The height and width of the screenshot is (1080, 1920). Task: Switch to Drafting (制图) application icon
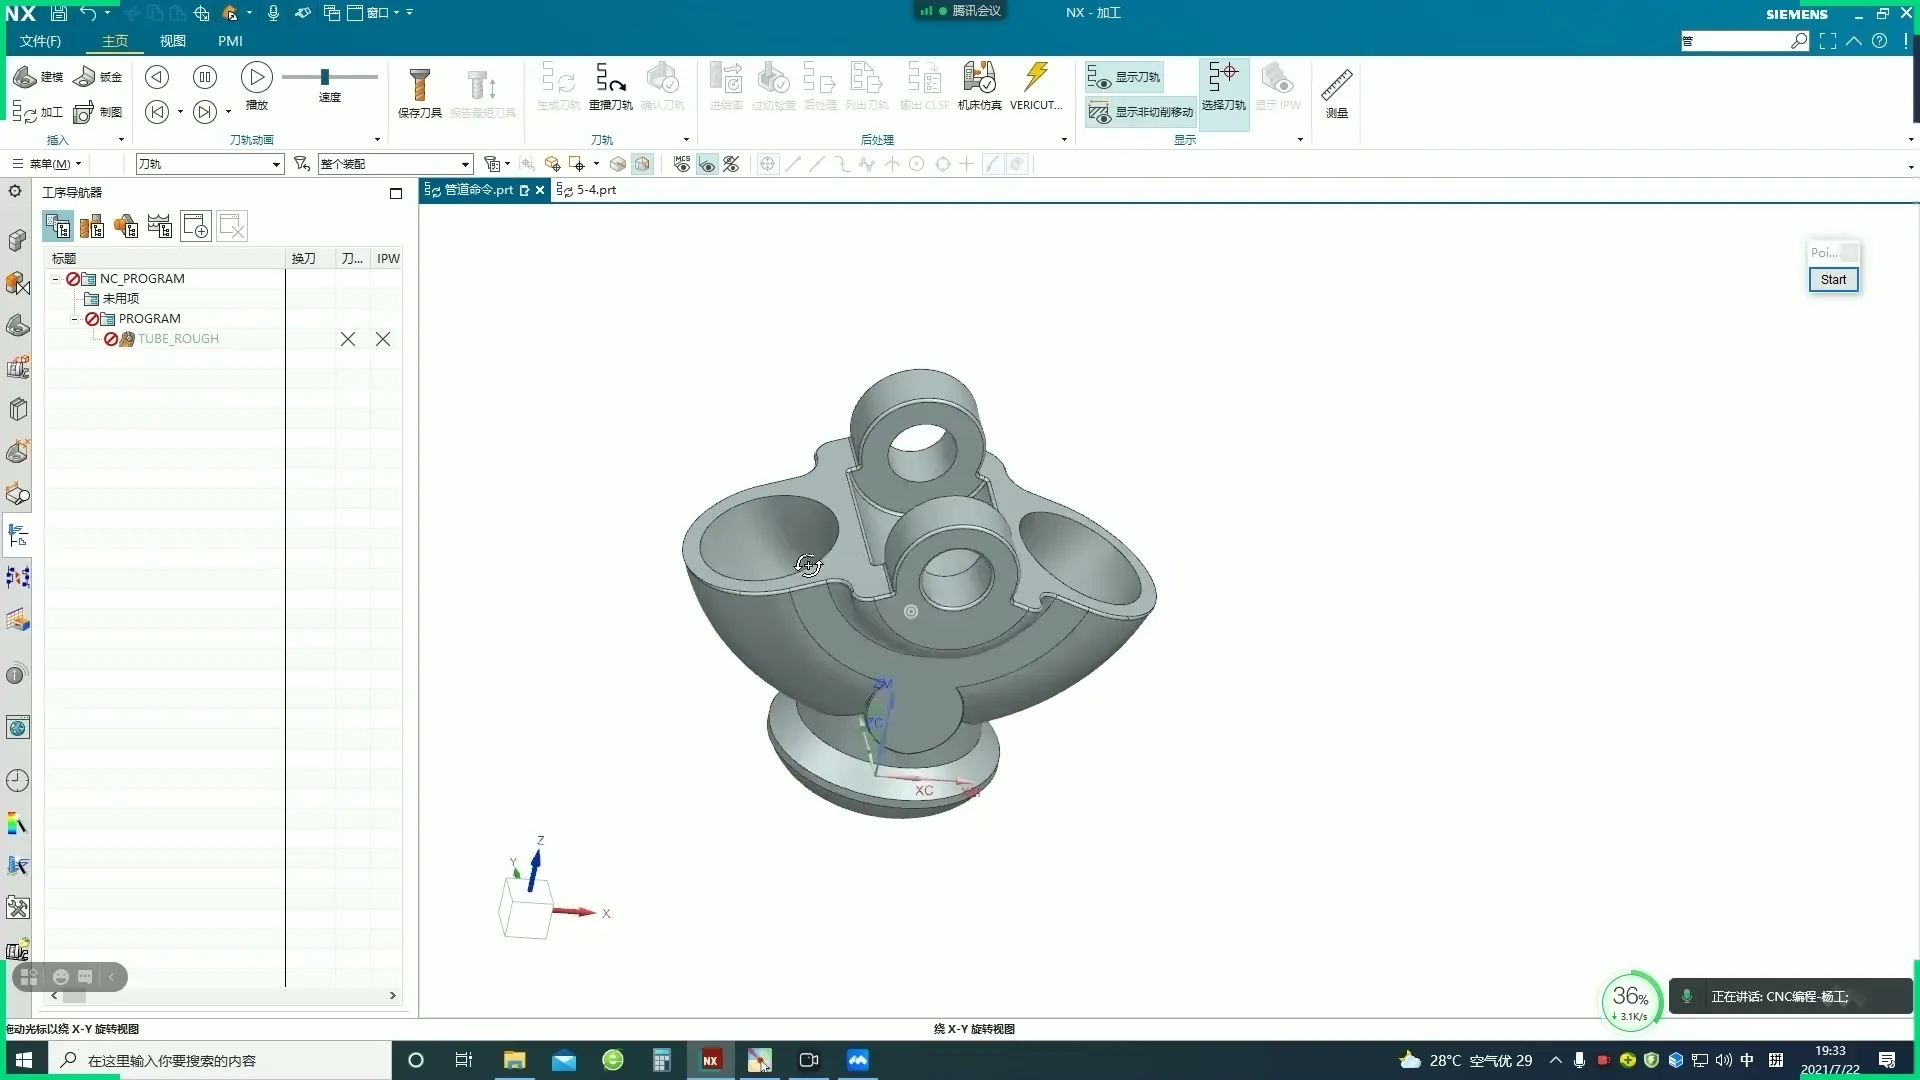98,112
